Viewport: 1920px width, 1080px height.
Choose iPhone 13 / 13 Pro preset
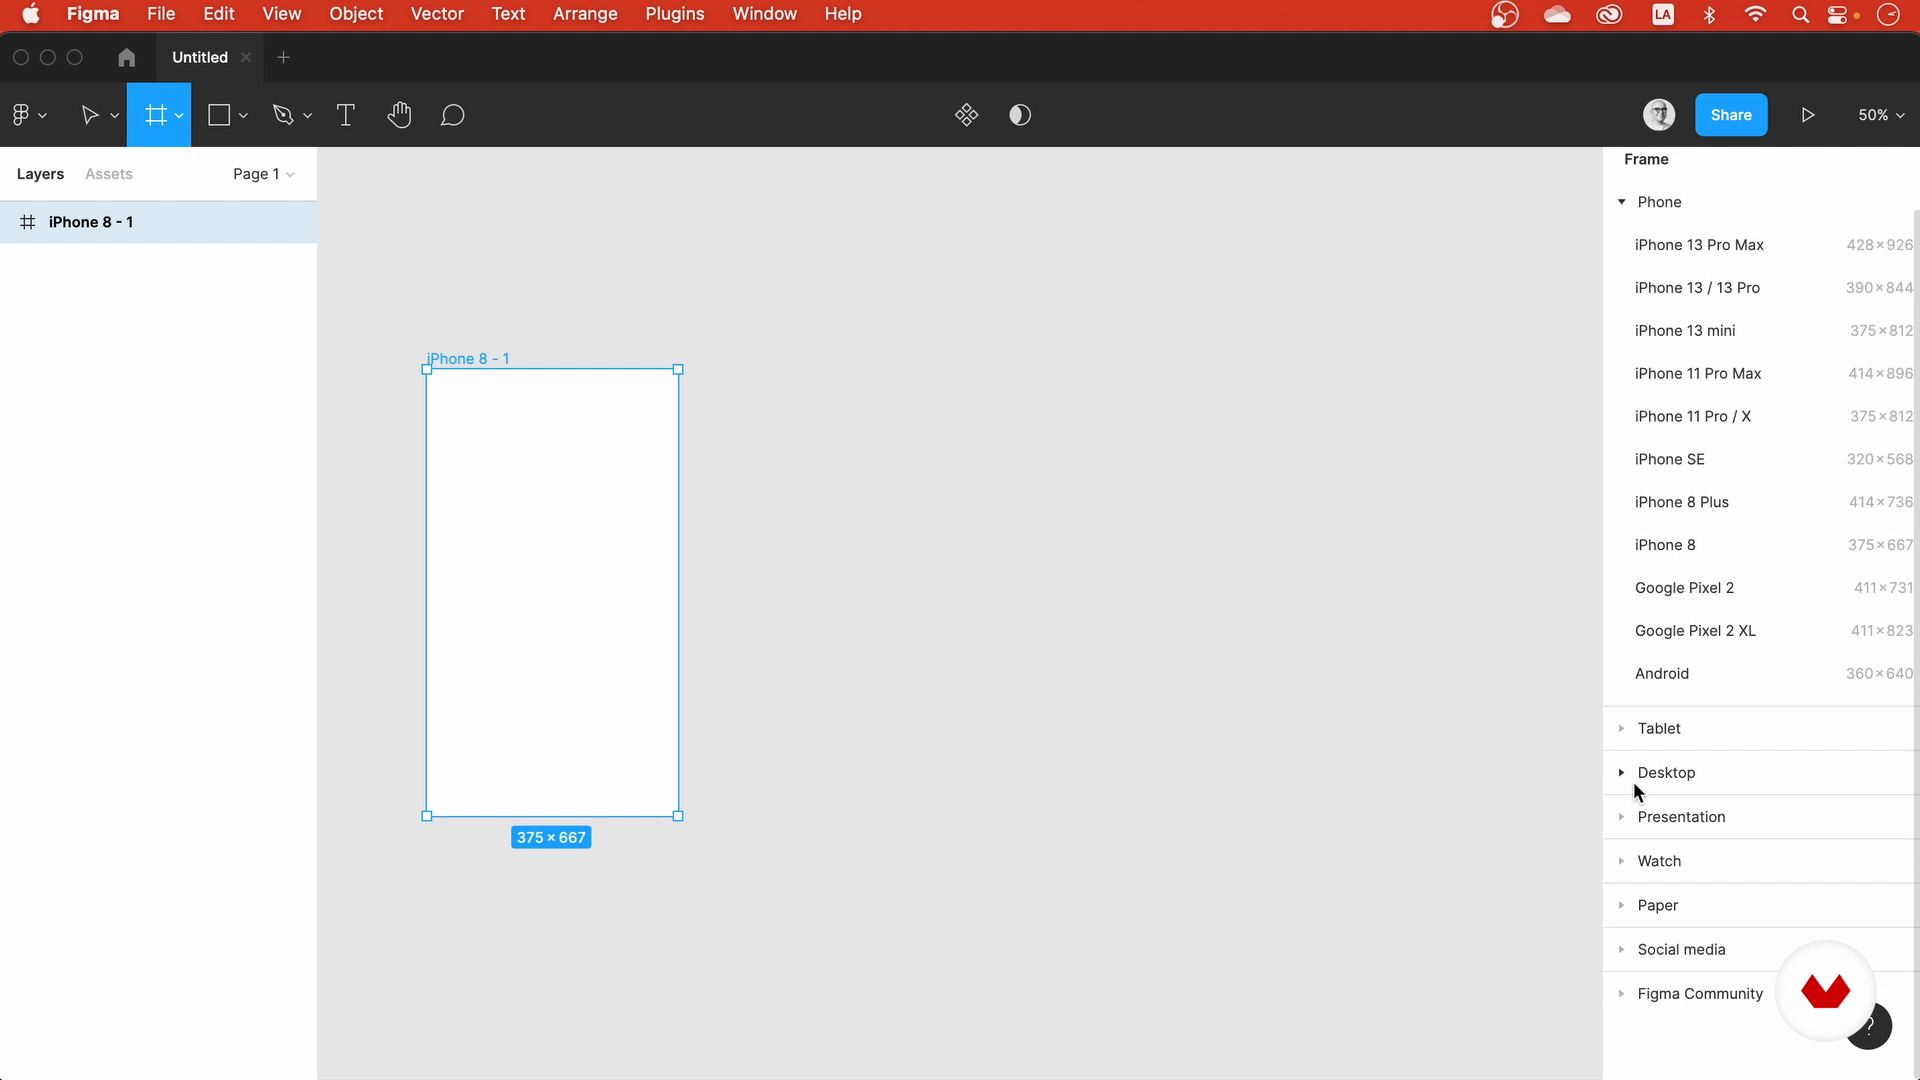click(x=1760, y=288)
